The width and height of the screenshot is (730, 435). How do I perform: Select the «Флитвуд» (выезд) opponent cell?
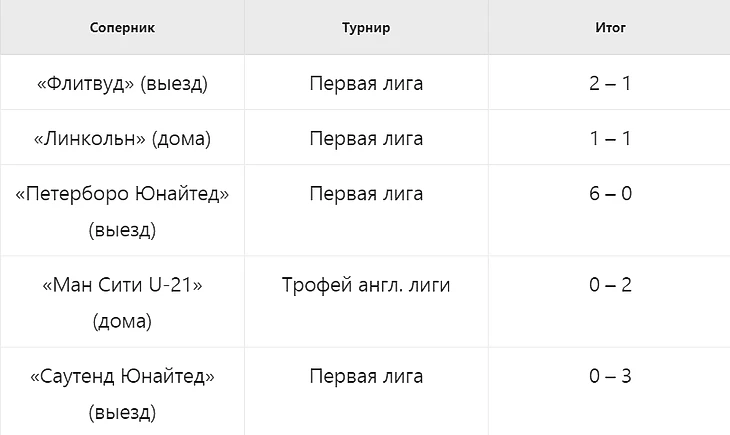[x=122, y=83]
